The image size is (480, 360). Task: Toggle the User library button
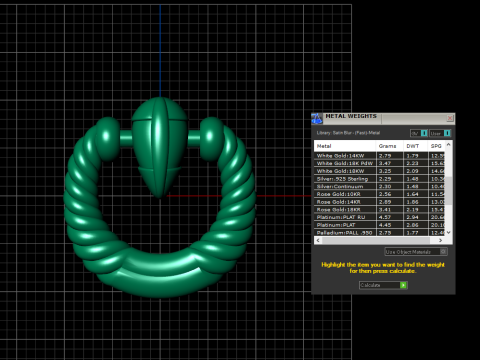[440, 133]
